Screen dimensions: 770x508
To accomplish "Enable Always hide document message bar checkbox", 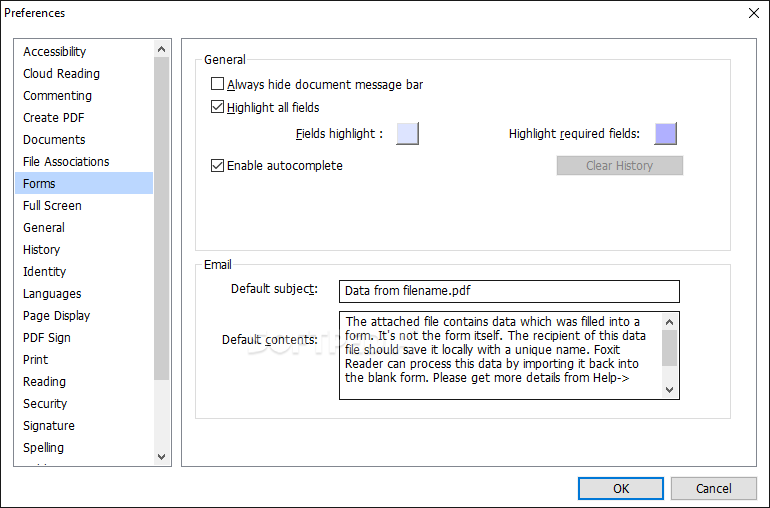I will coord(218,84).
